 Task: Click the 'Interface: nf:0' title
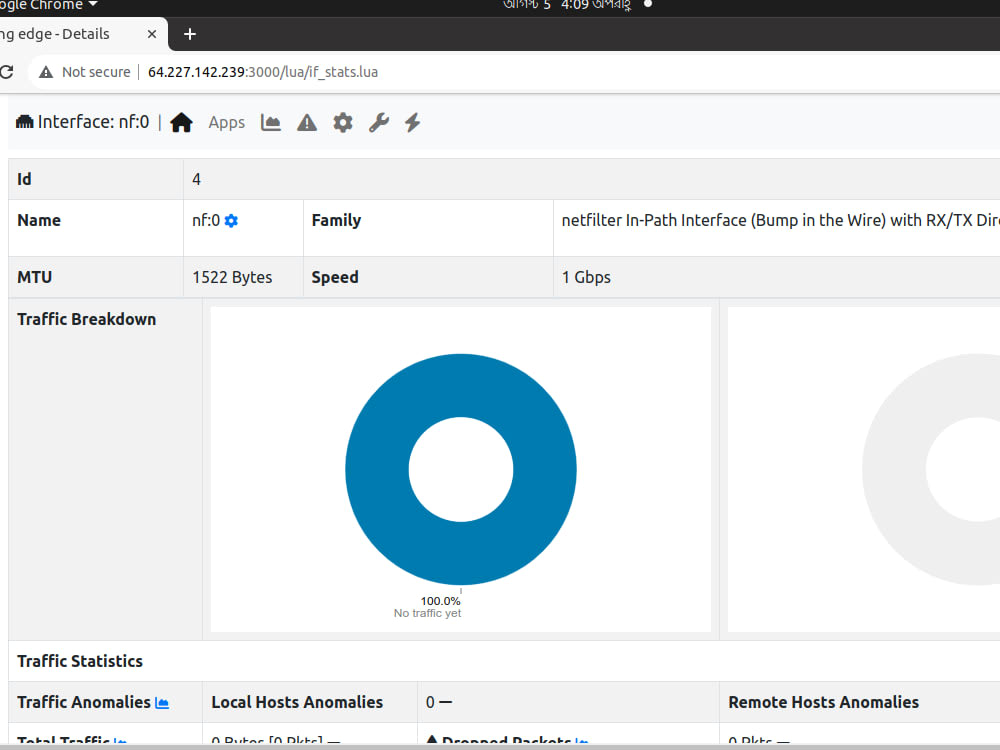[93, 122]
